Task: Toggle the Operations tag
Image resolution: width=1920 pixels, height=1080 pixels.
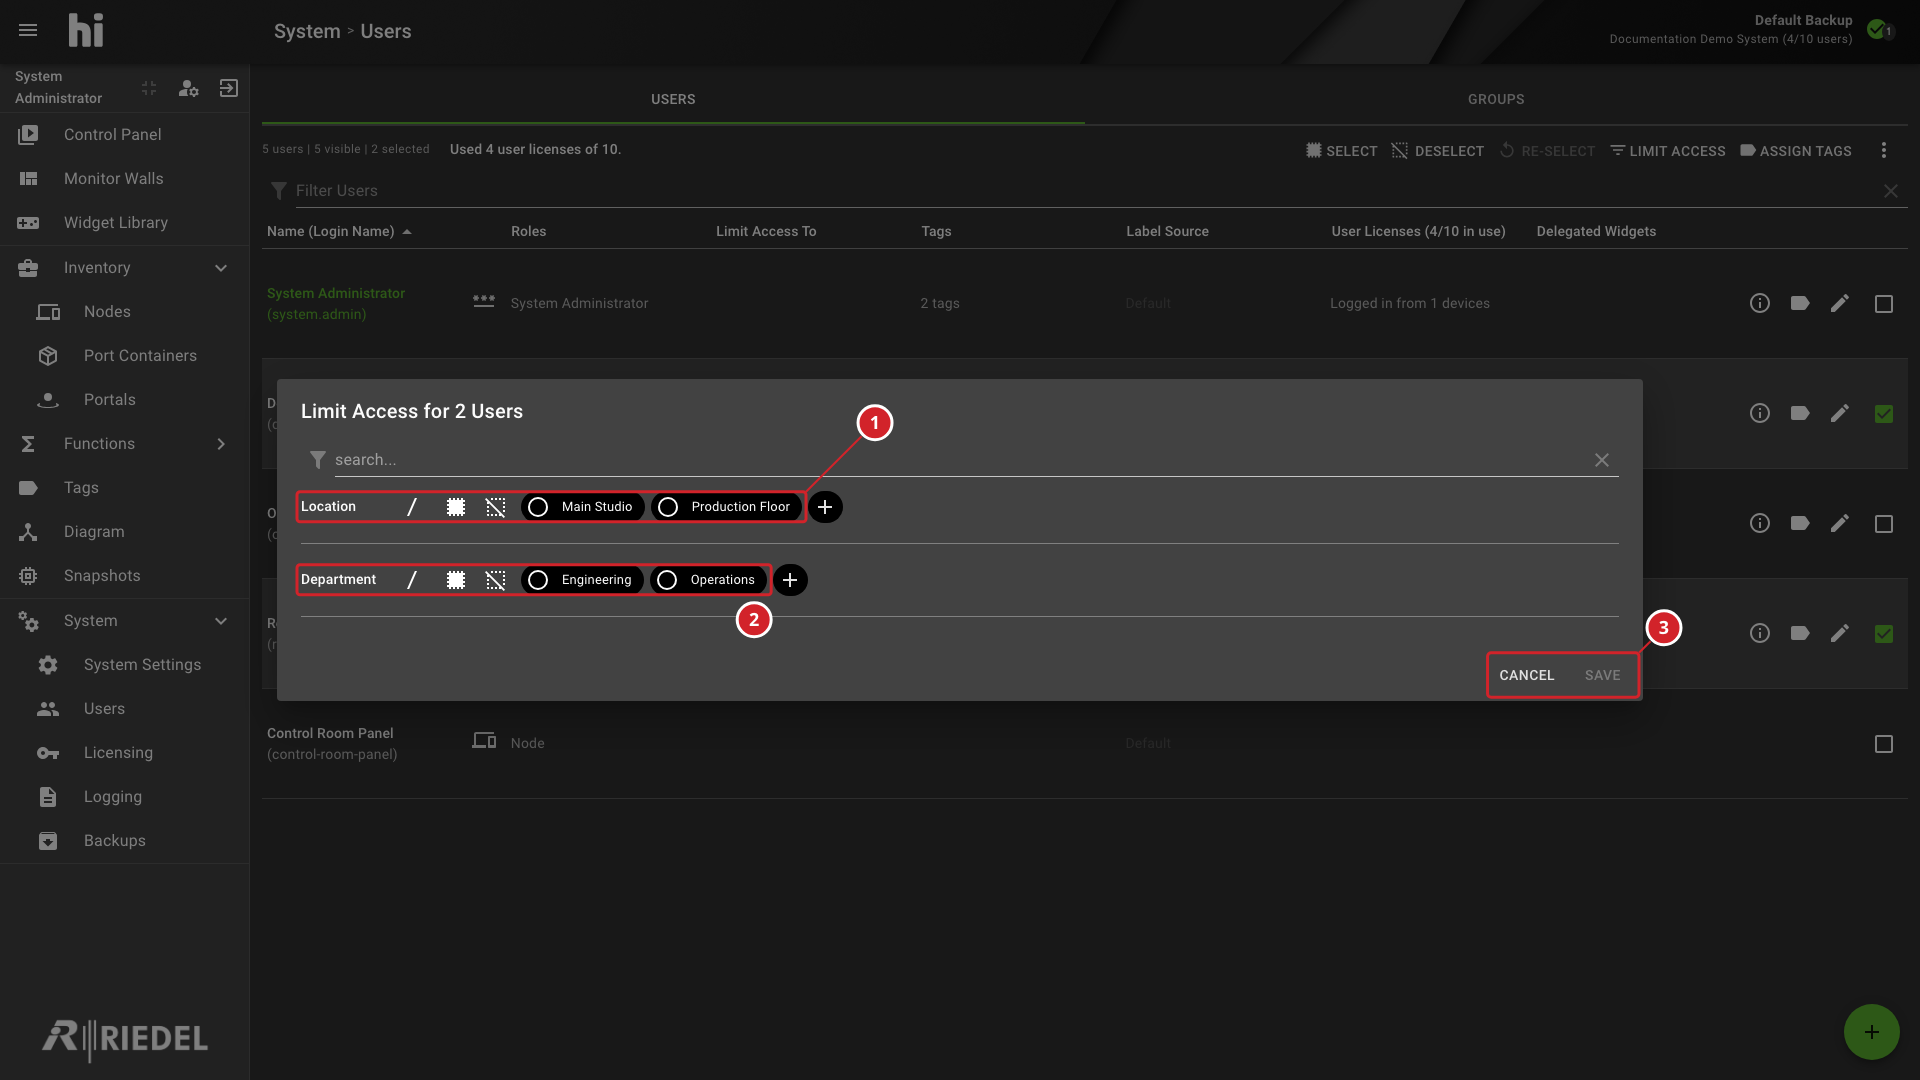Action: pos(709,580)
